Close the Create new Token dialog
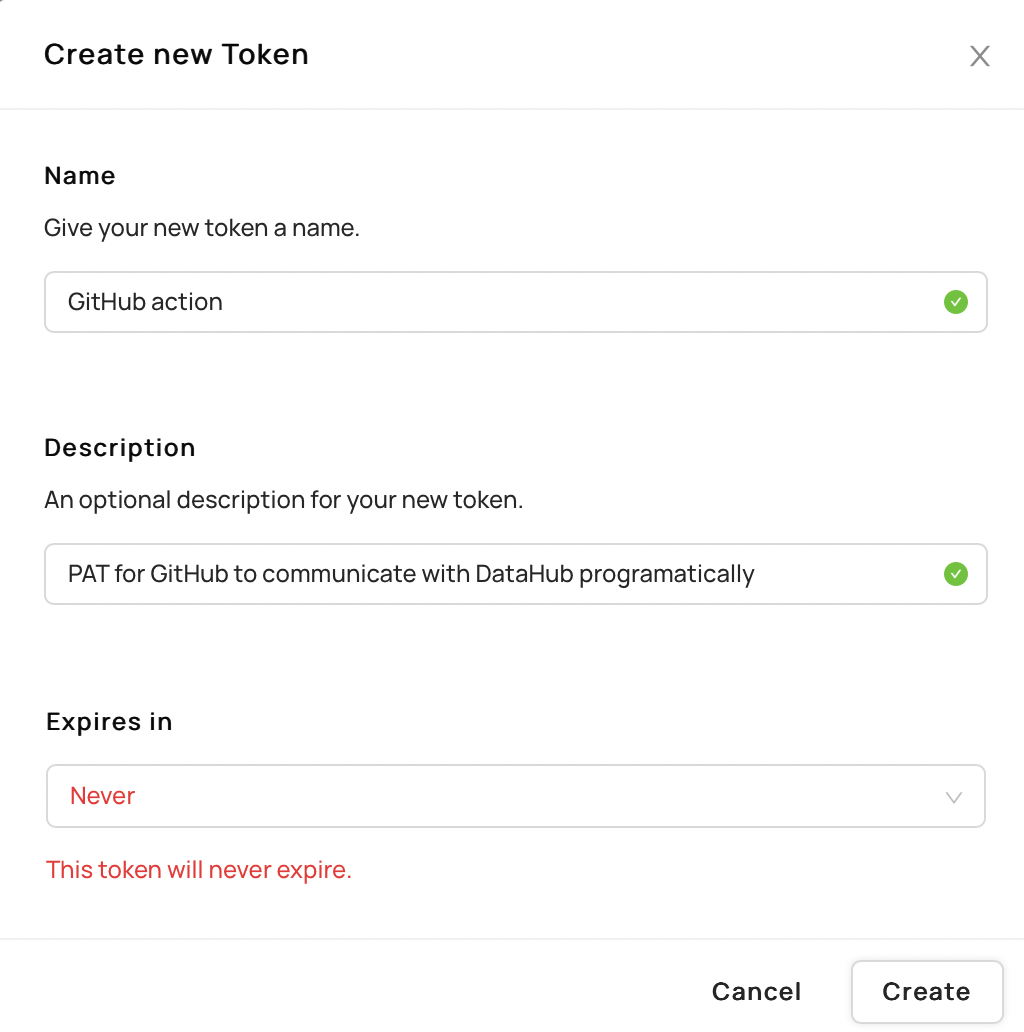Screen dimensions: 1024x1032 pyautogui.click(x=979, y=56)
